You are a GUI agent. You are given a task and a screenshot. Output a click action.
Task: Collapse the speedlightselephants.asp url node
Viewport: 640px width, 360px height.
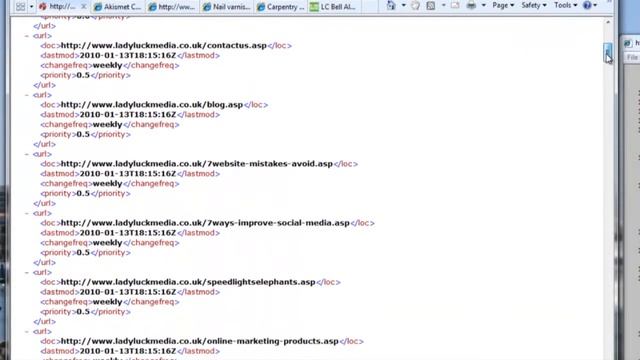point(27,273)
